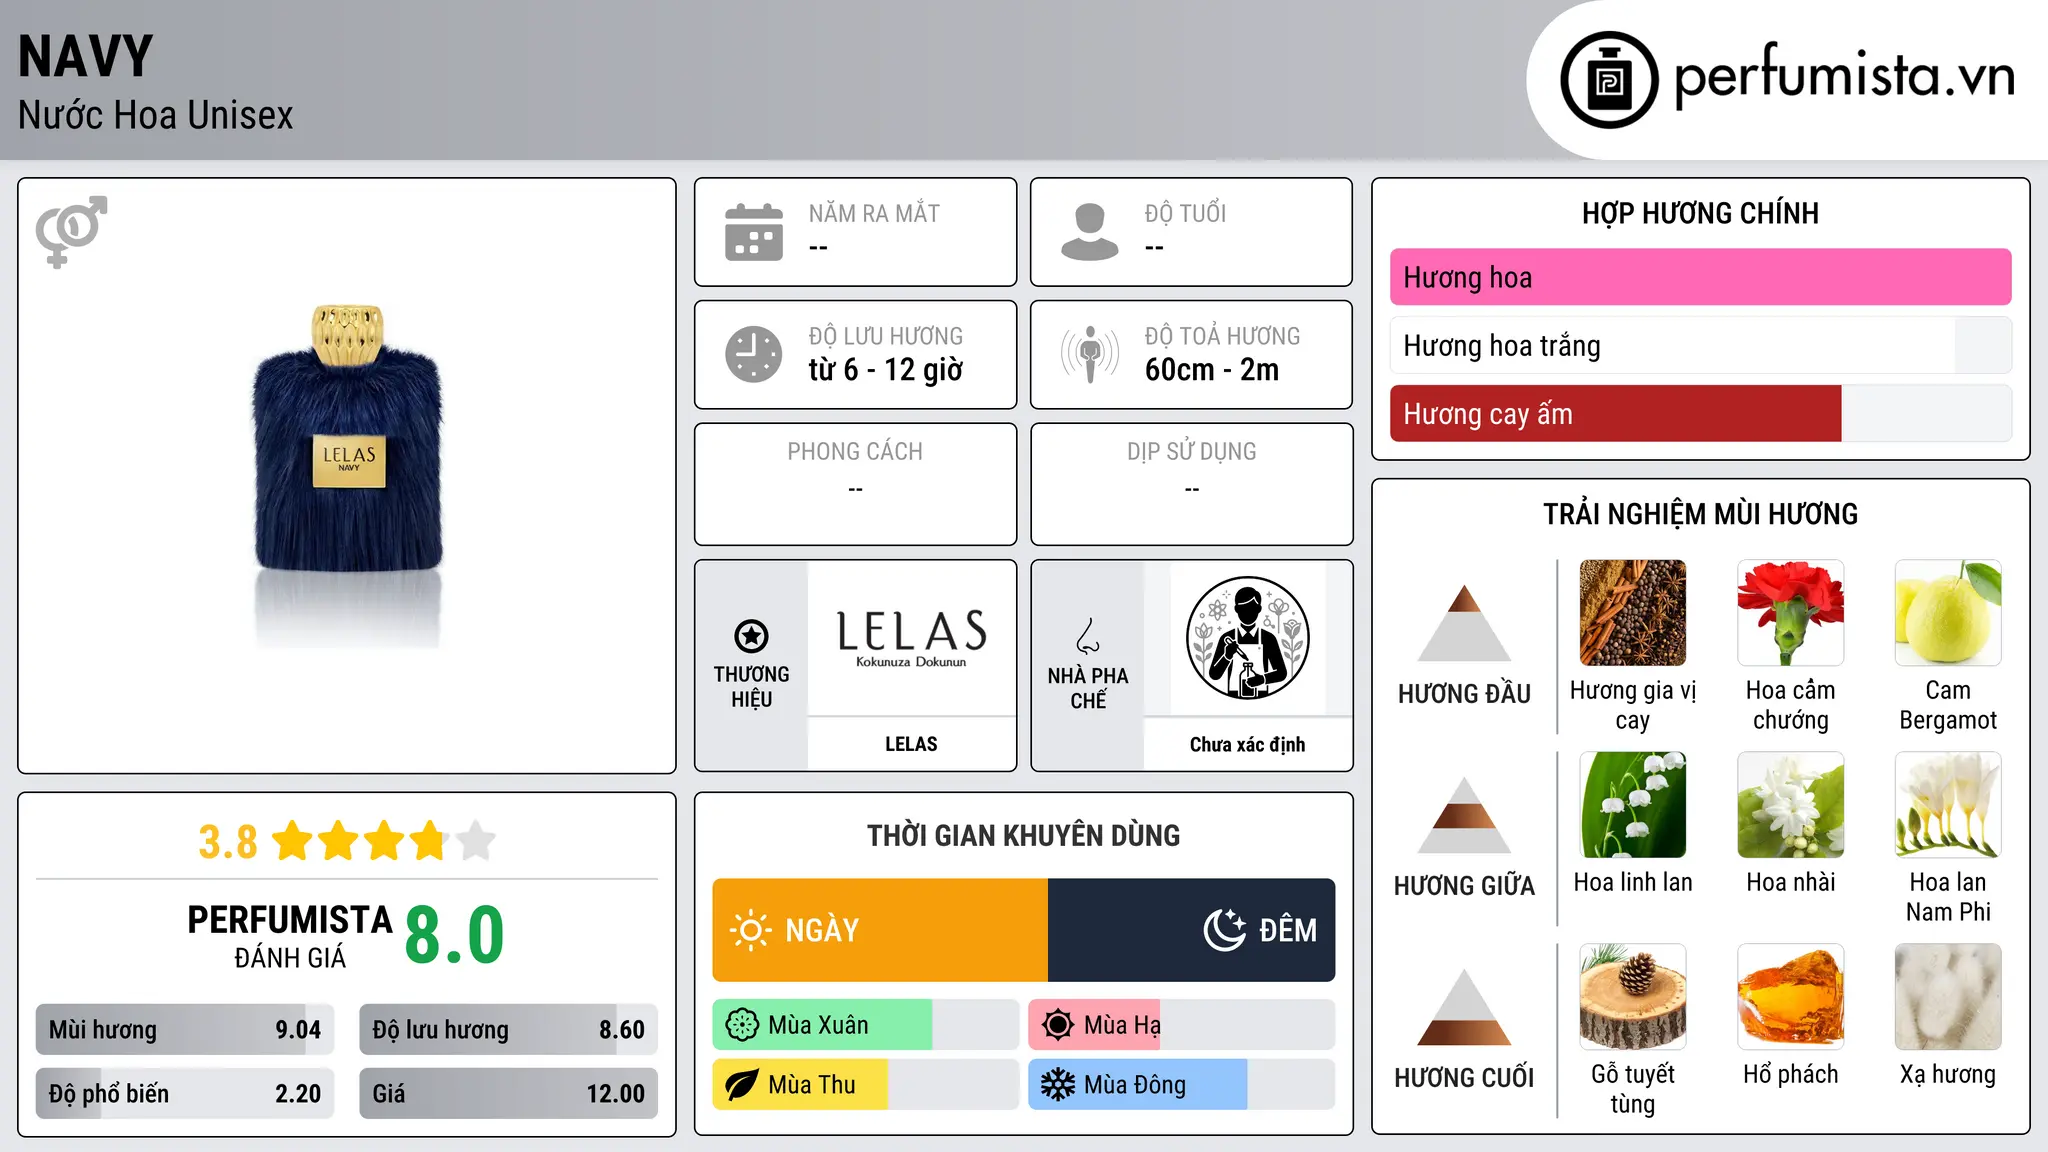
Task: Click the Hợp Hương Chính heading
Action: click(x=1701, y=213)
